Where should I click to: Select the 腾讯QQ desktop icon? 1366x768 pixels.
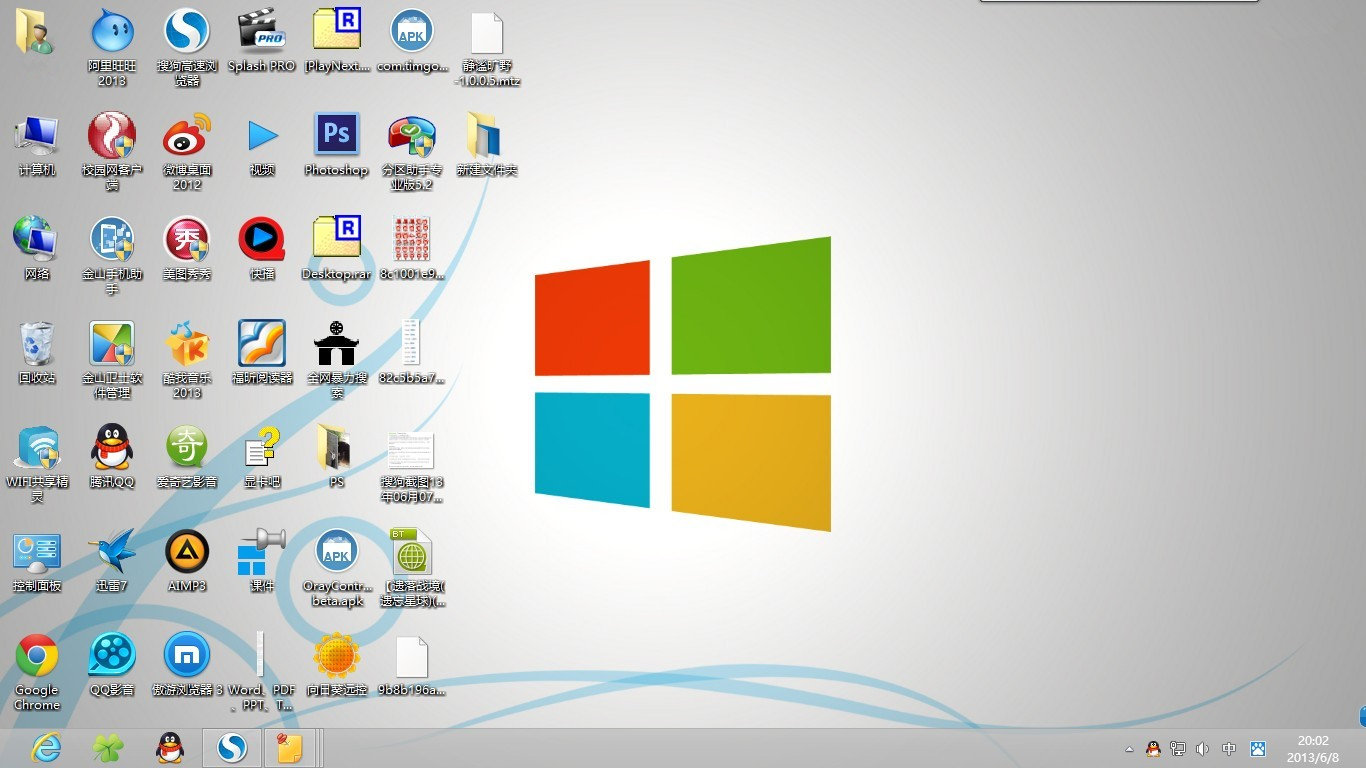(112, 456)
